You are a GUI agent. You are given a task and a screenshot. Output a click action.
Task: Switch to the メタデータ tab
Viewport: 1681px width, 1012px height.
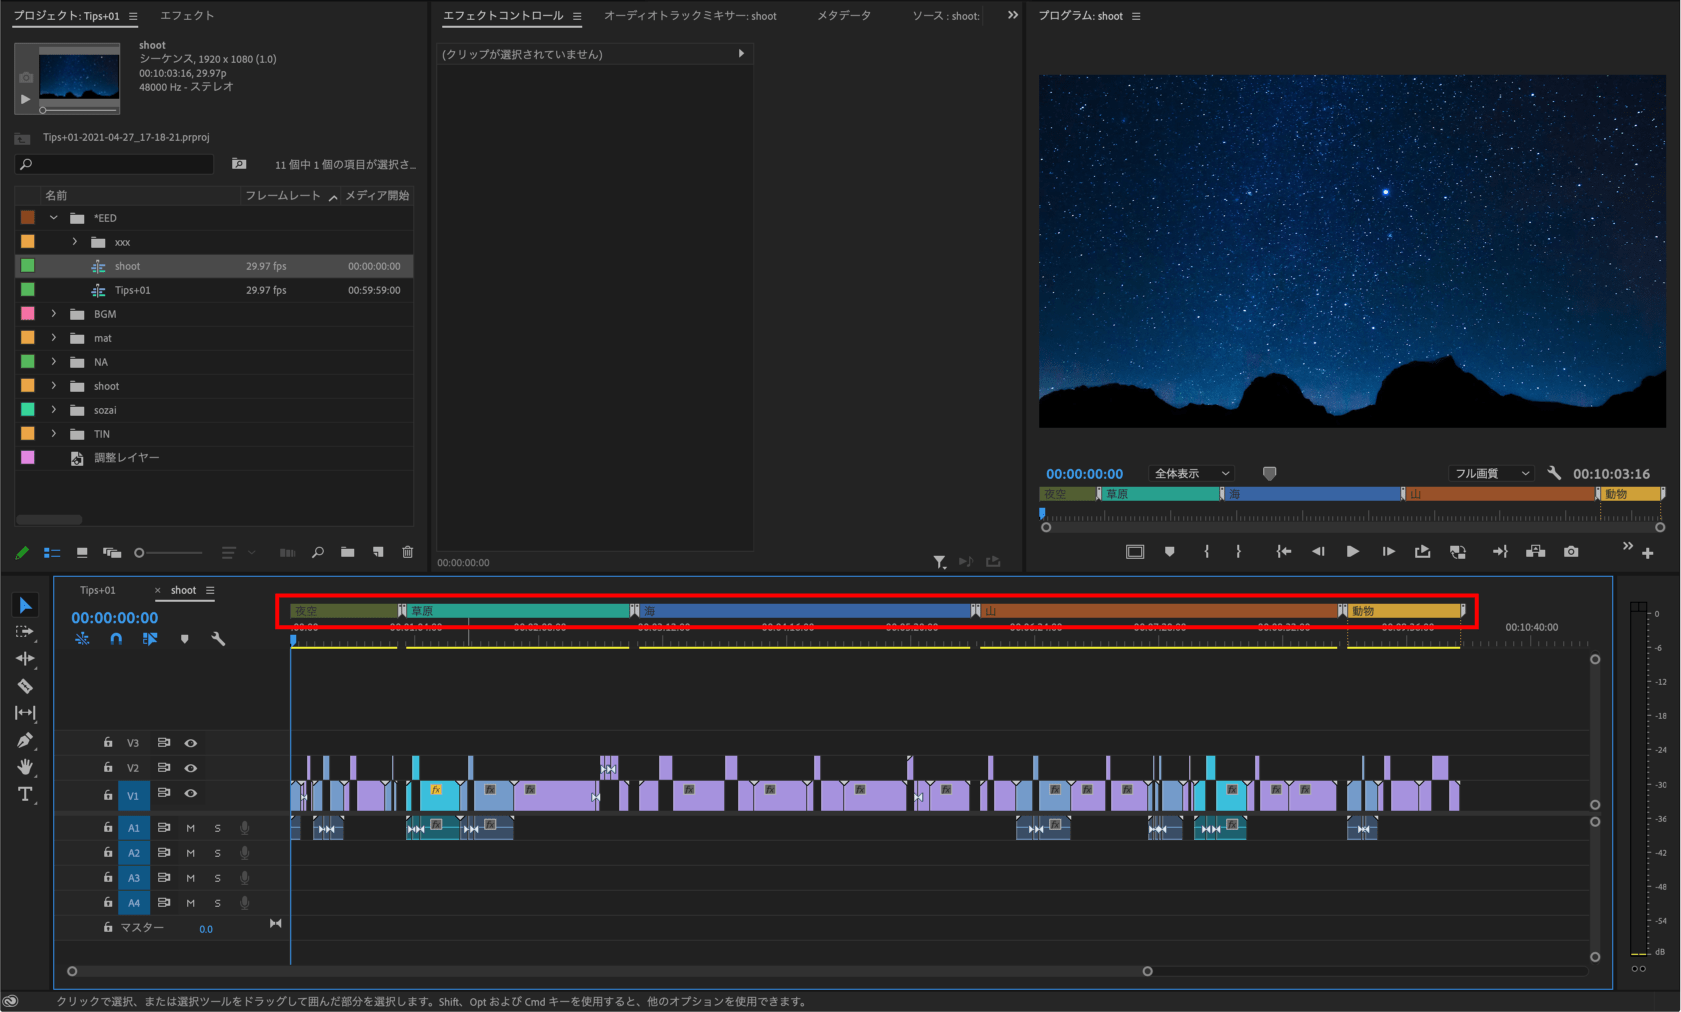click(x=844, y=16)
